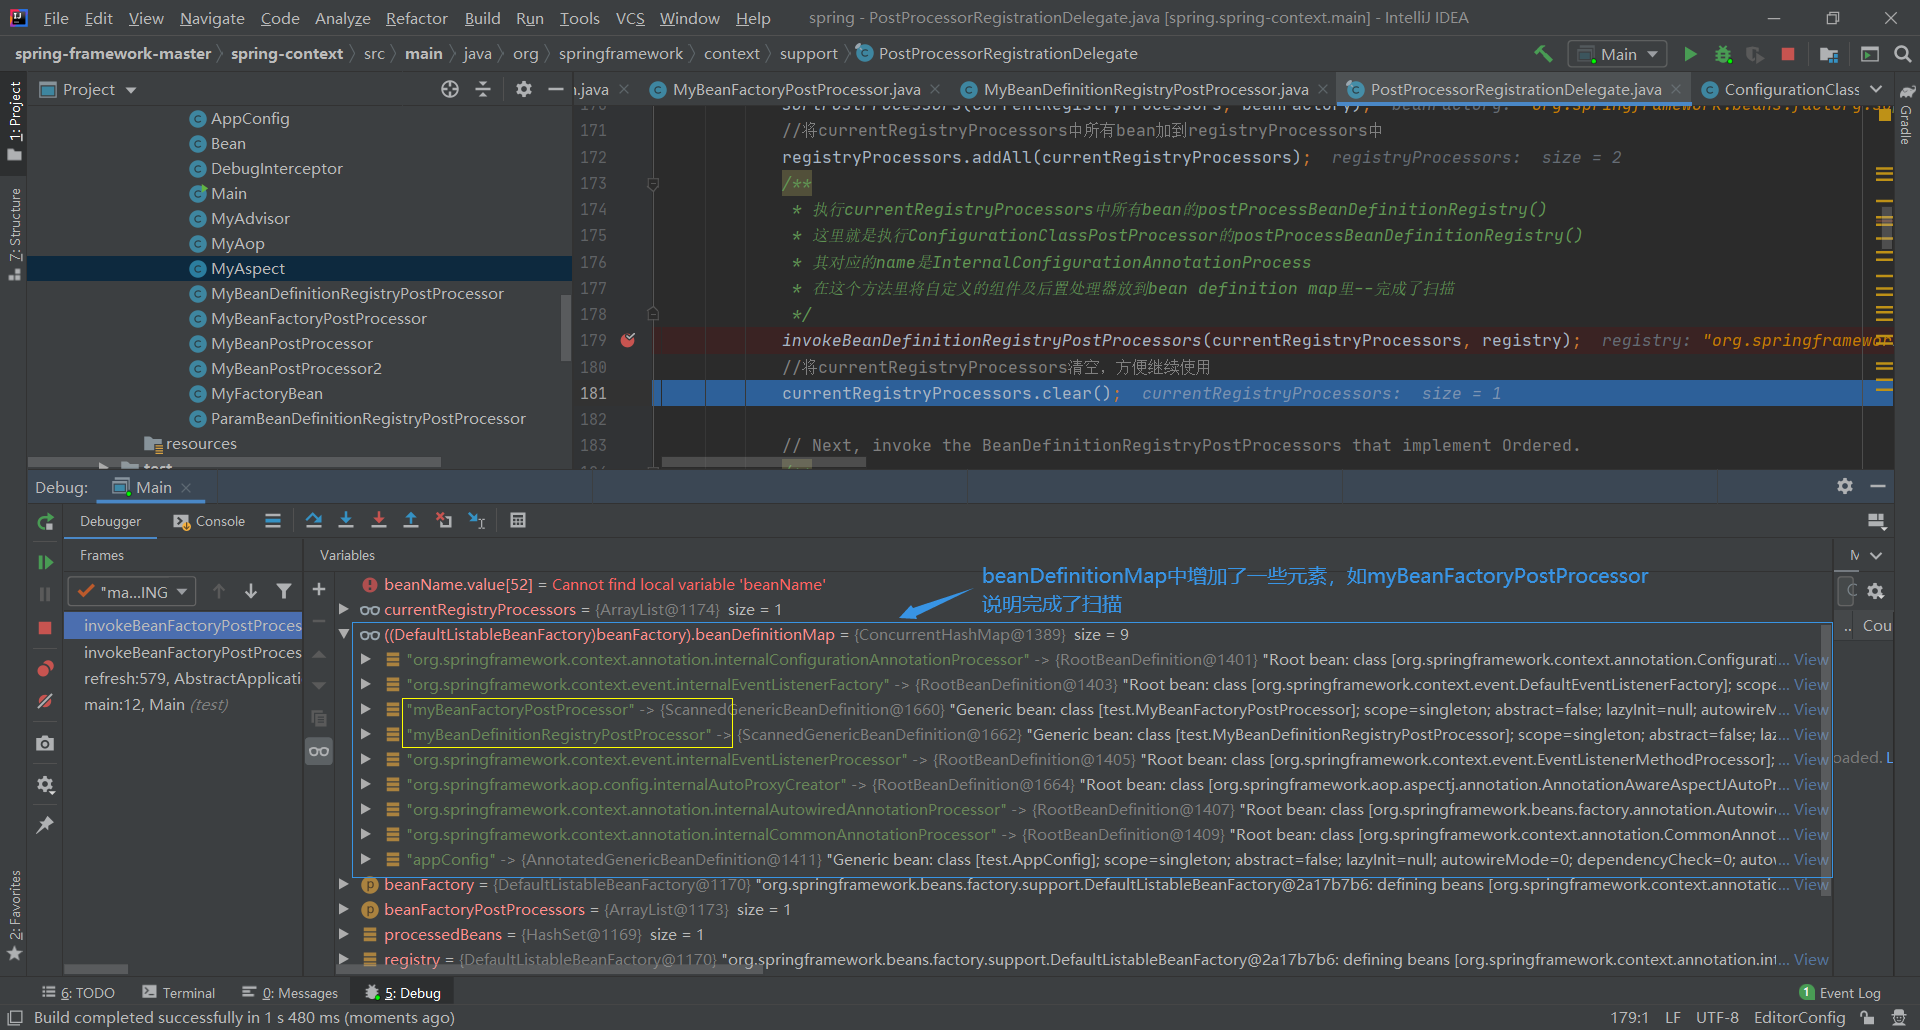
Task: Select refresh:579 frame in Frames list
Action: [x=192, y=678]
